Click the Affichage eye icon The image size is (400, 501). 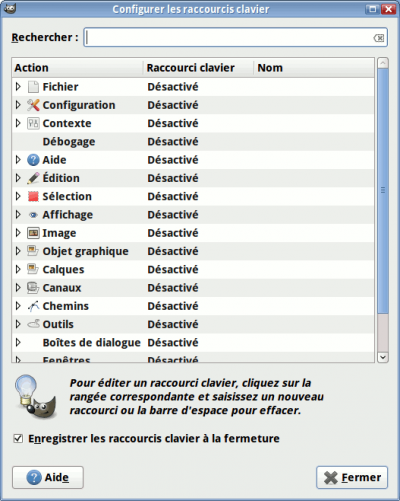[33, 215]
